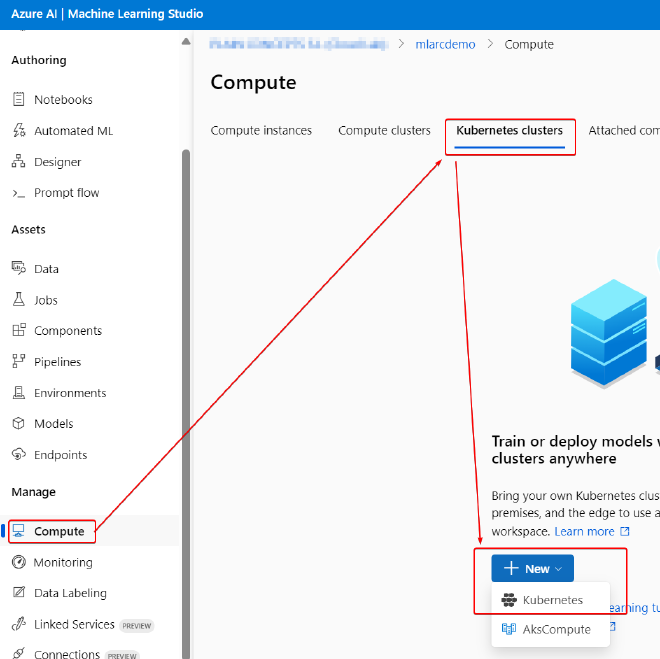
Task: Open the Models page
Action: coord(53,424)
